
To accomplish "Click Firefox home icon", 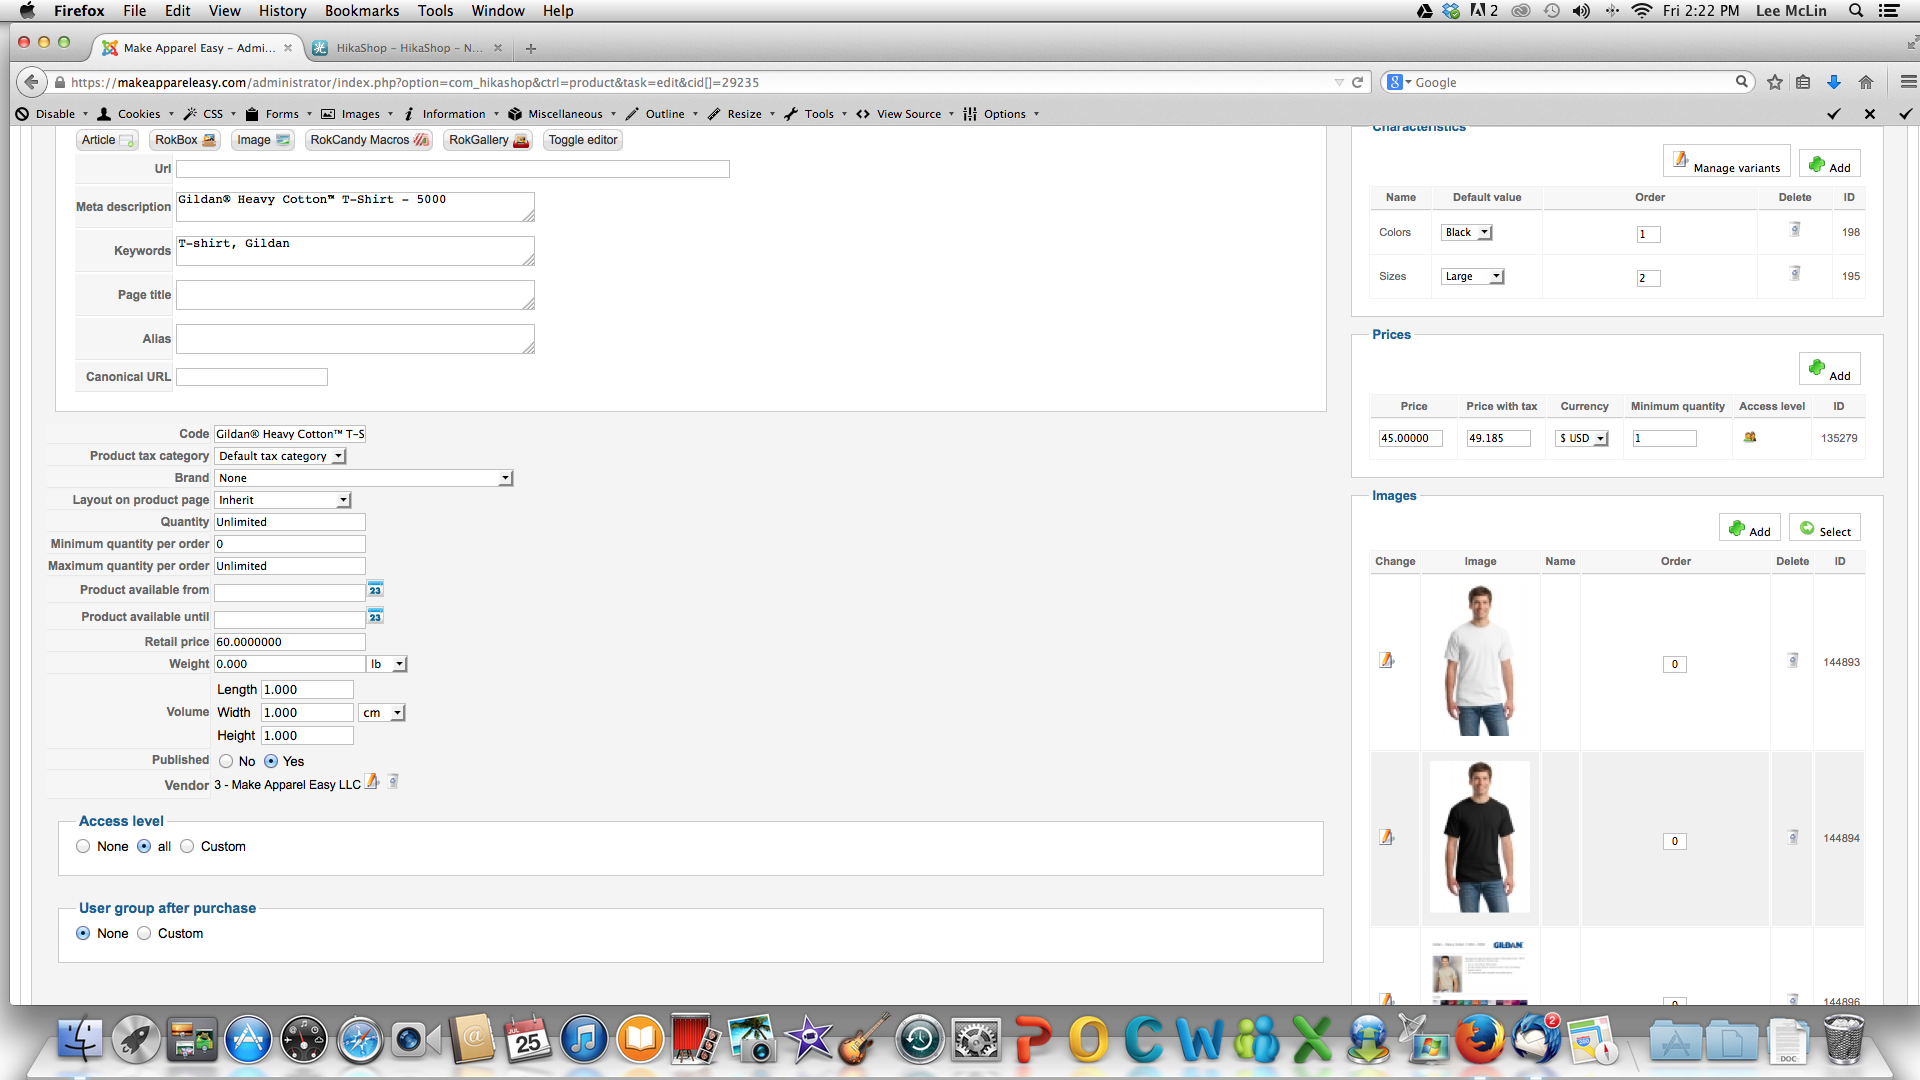I will (x=1866, y=83).
